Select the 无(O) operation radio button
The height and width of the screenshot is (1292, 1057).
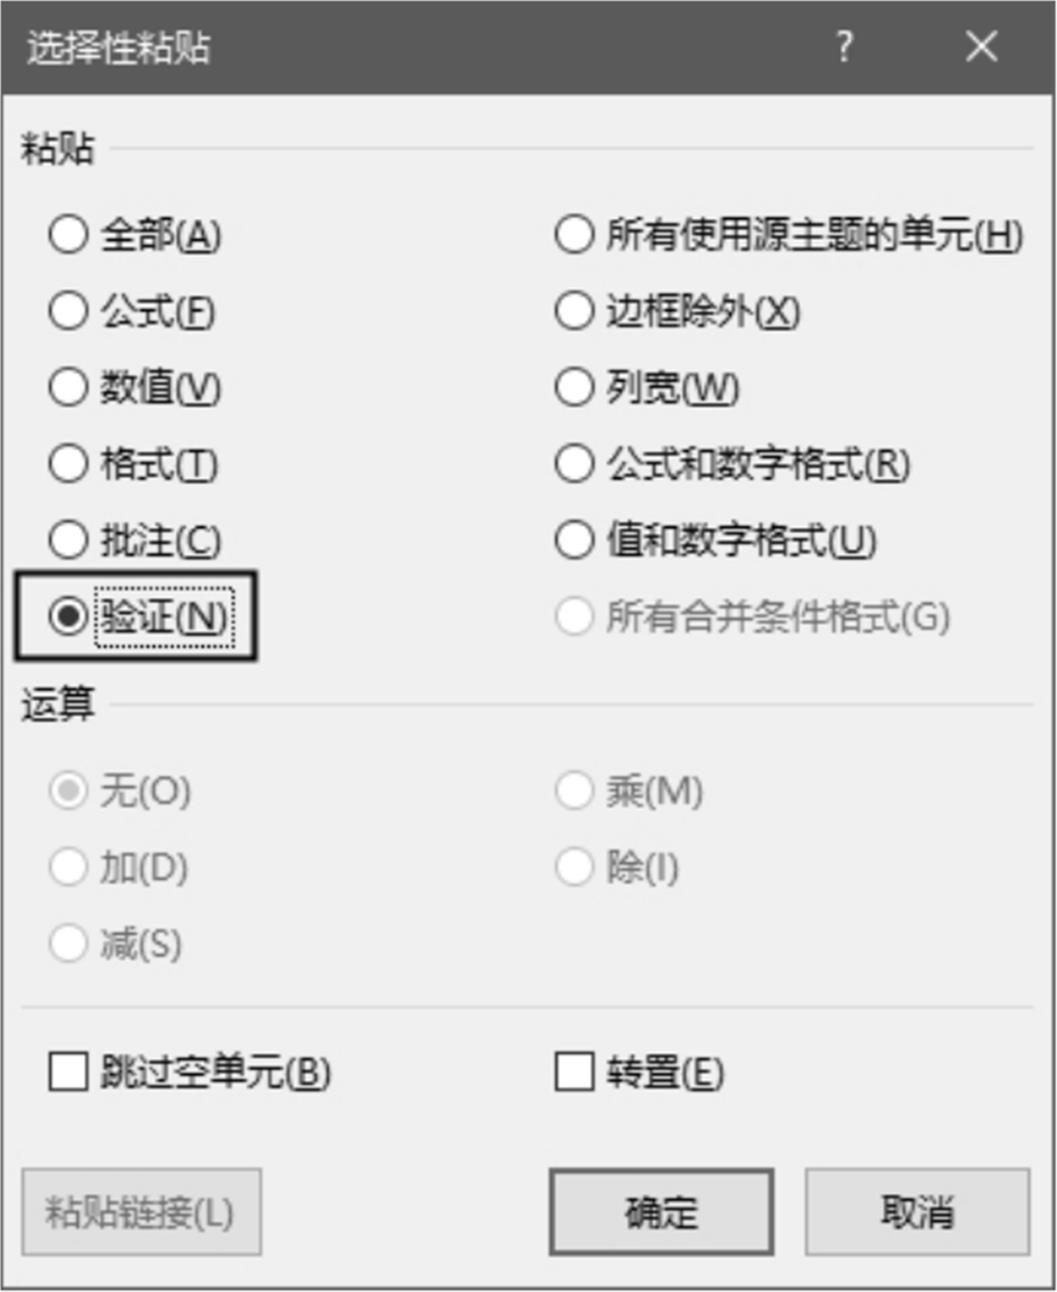click(x=68, y=791)
